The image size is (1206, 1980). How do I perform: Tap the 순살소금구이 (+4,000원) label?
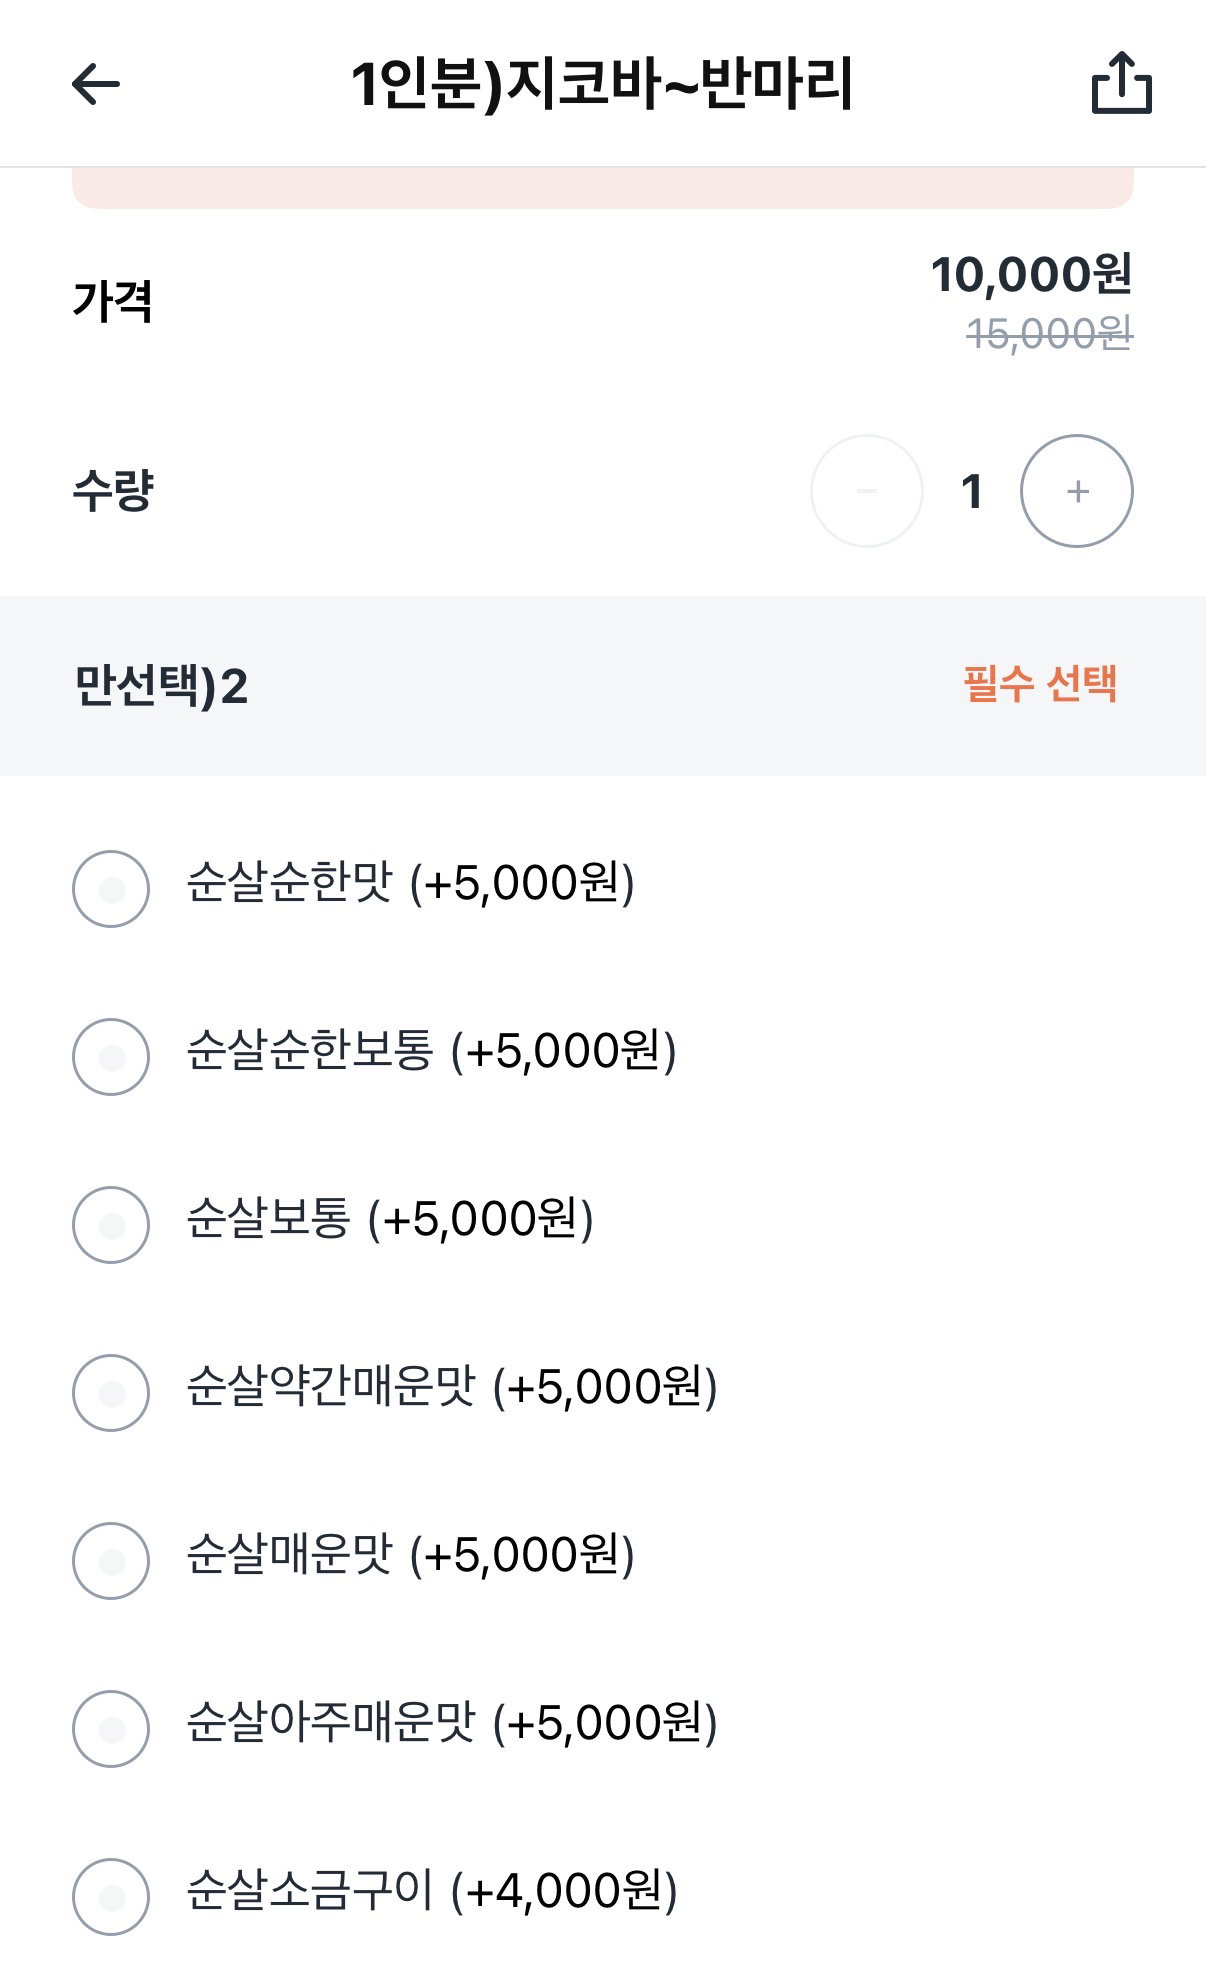point(432,1891)
